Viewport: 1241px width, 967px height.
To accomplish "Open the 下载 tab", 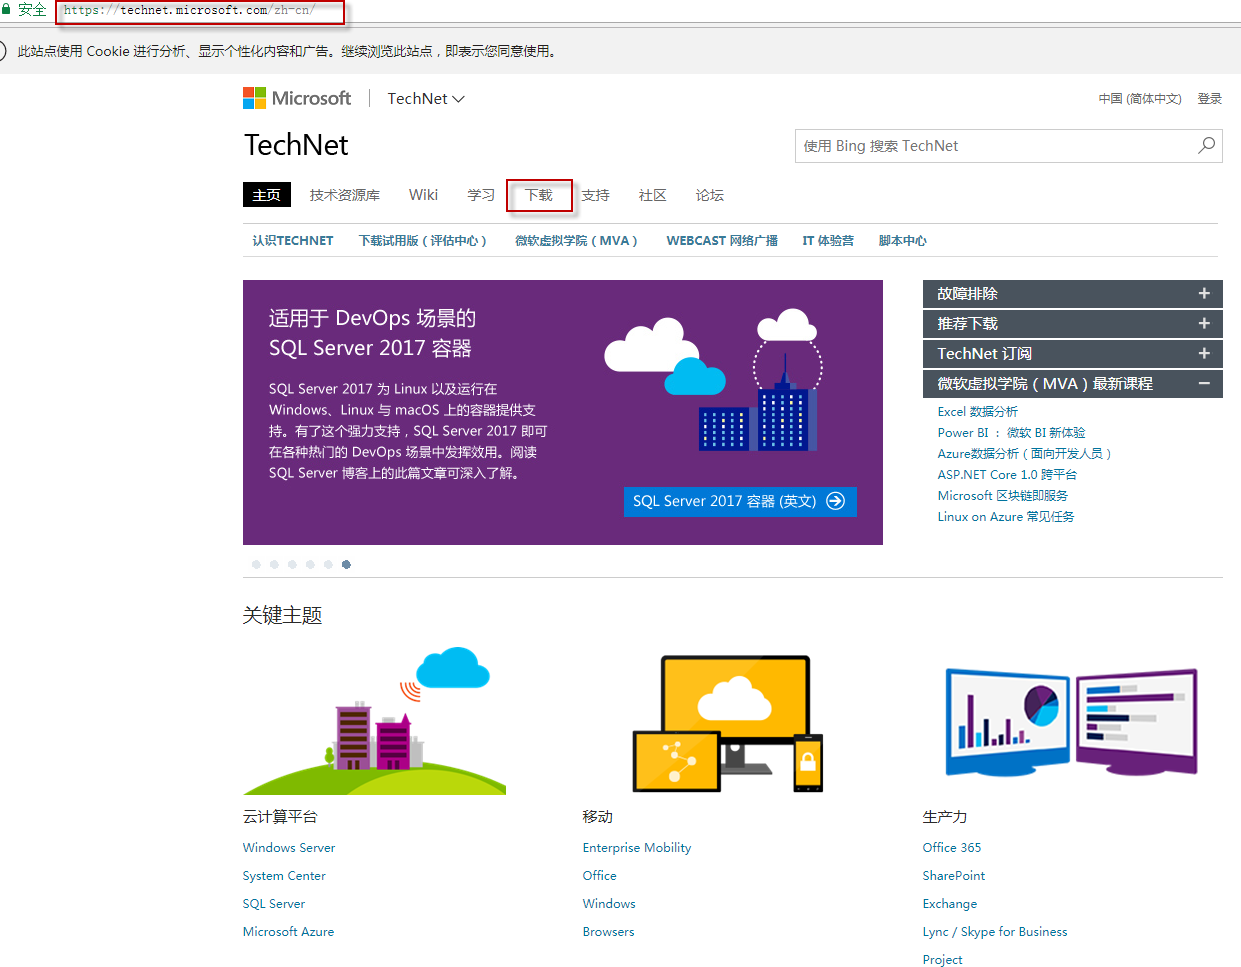I will (x=539, y=195).
